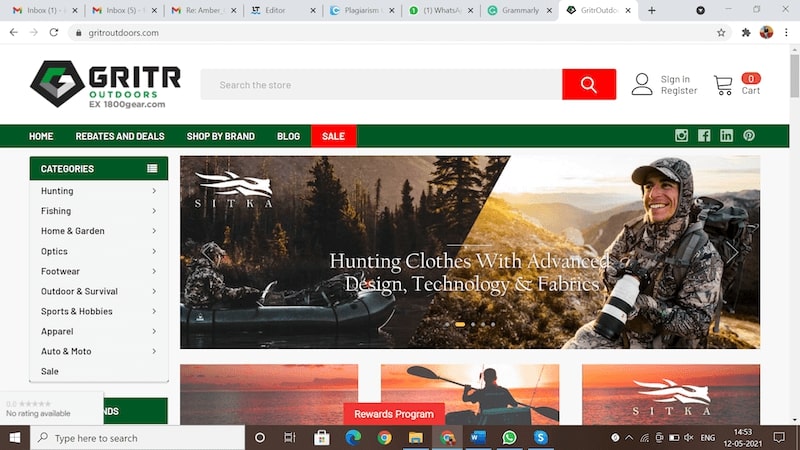Bookmark page with the star icon

coord(721,33)
